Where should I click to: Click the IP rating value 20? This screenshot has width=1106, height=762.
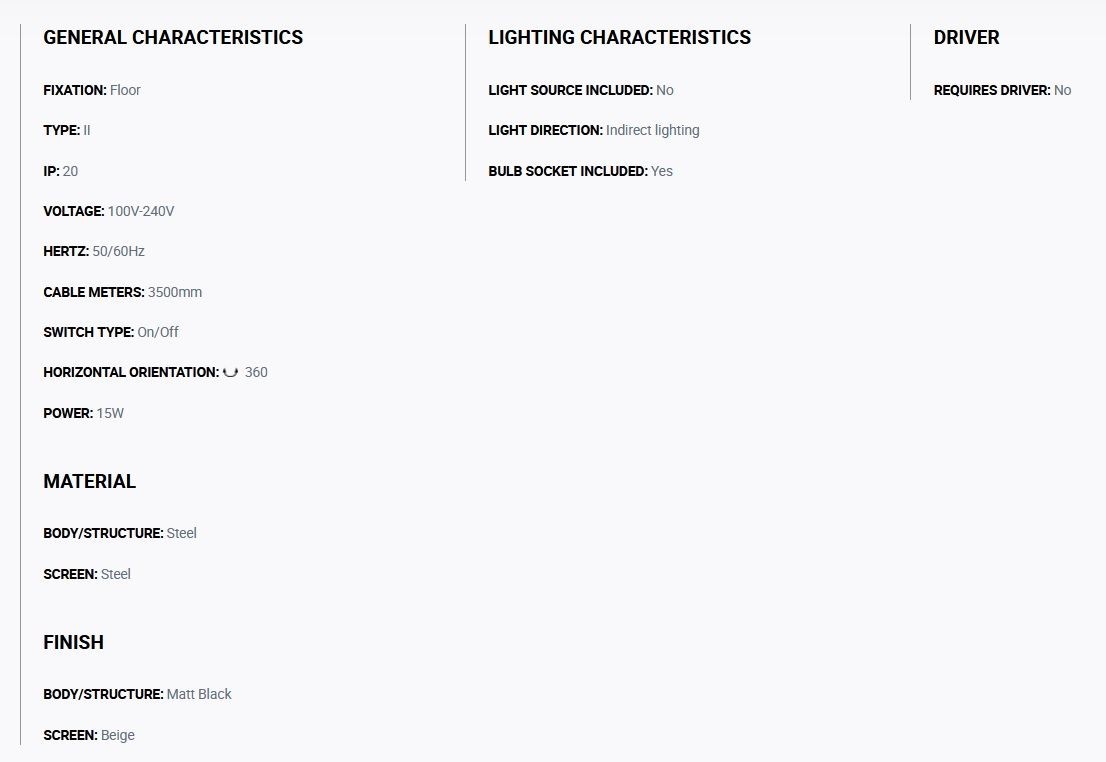click(x=70, y=171)
